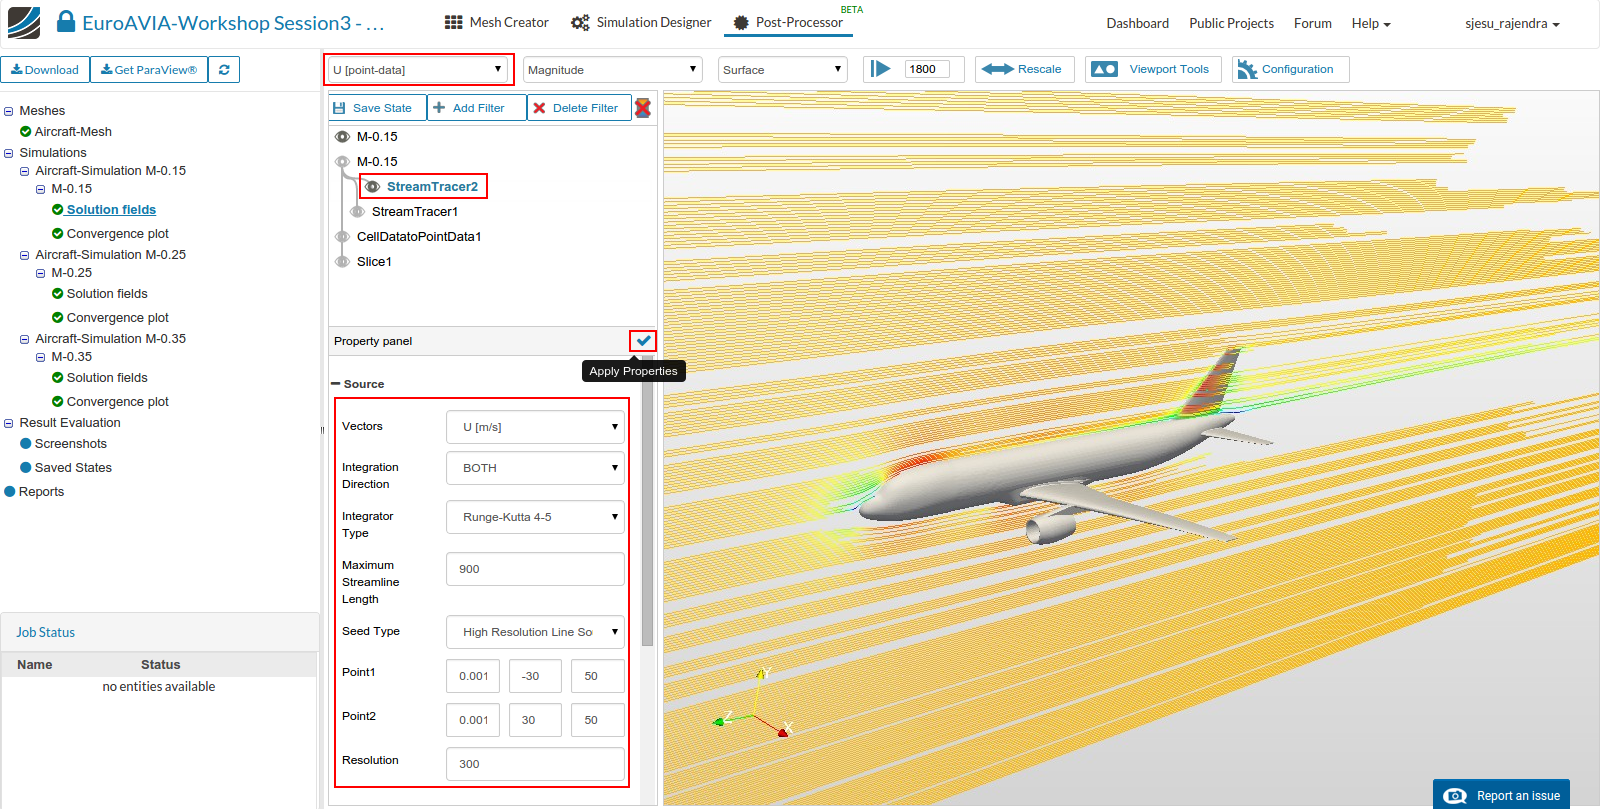
Task: Open Convergence plot under M-0.15
Action: click(118, 234)
